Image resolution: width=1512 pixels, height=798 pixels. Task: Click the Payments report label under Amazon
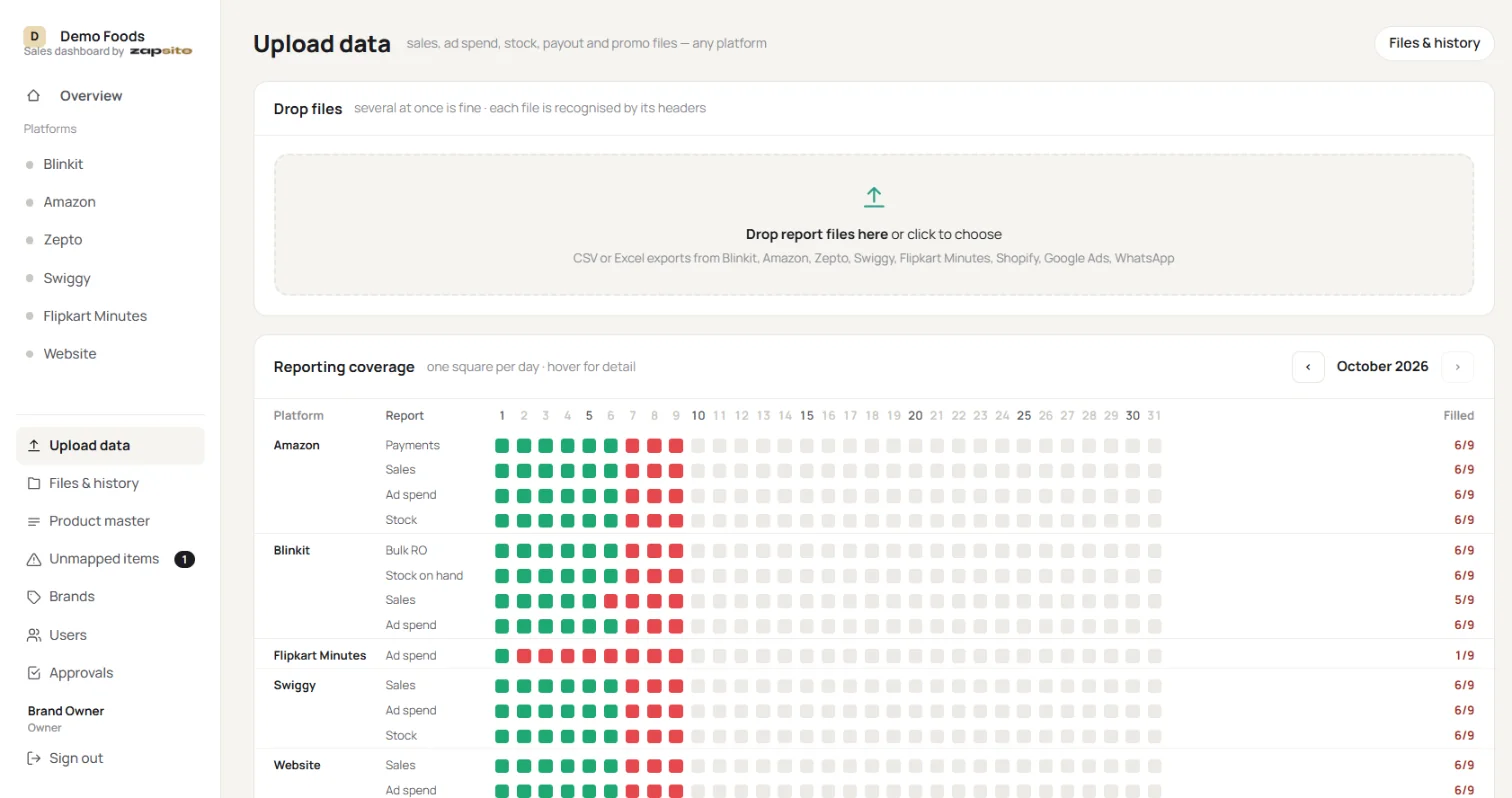(x=413, y=445)
